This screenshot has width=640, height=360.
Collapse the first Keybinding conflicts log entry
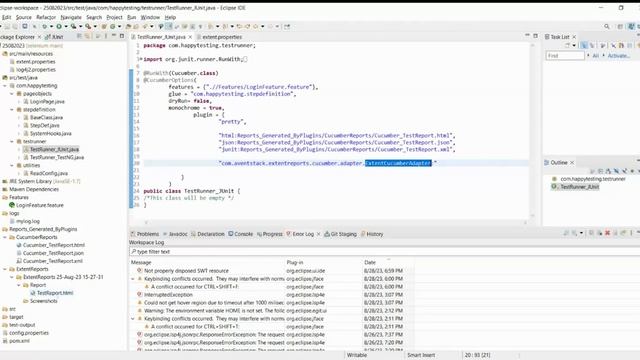[x=133, y=279]
